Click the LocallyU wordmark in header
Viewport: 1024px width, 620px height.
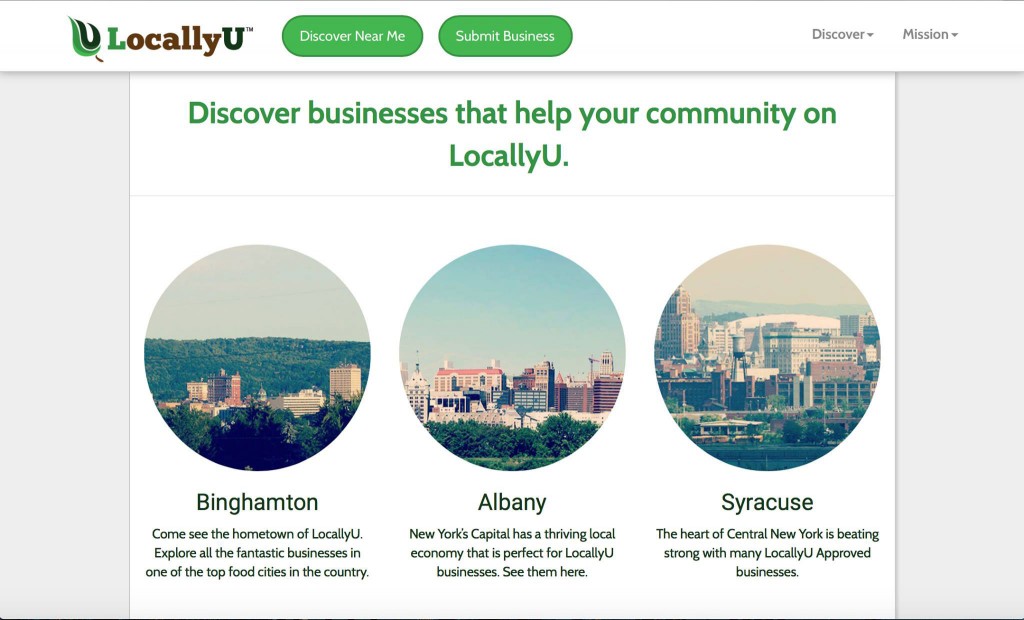(x=176, y=40)
